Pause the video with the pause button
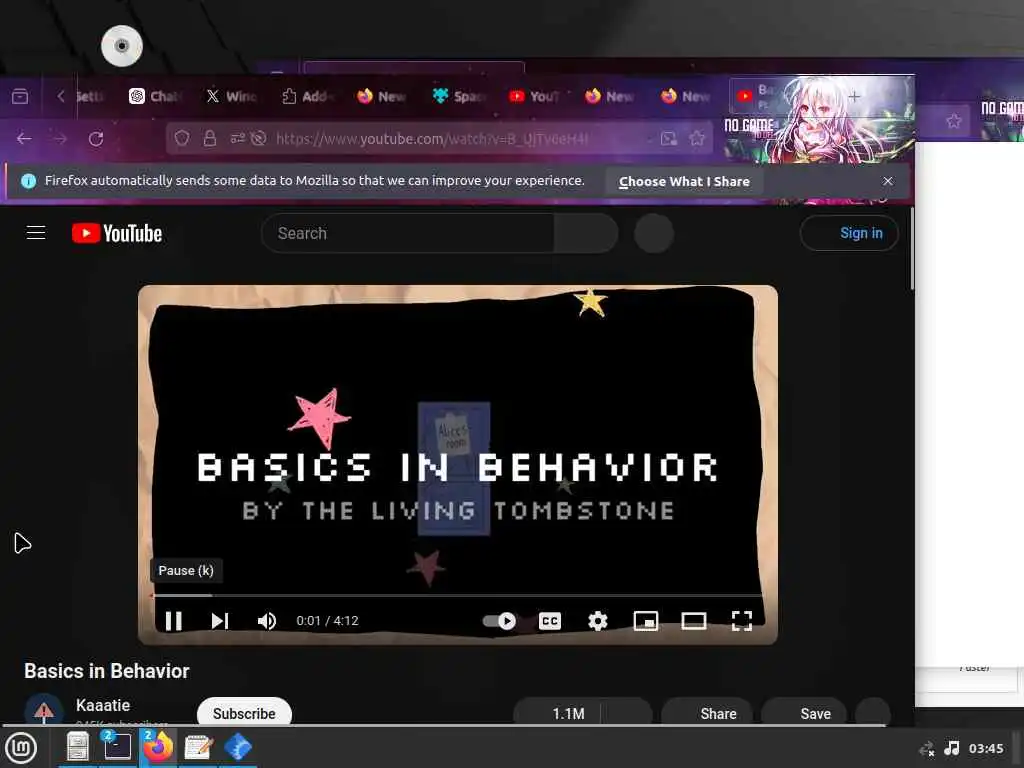Image resolution: width=1024 pixels, height=768 pixels. (174, 620)
